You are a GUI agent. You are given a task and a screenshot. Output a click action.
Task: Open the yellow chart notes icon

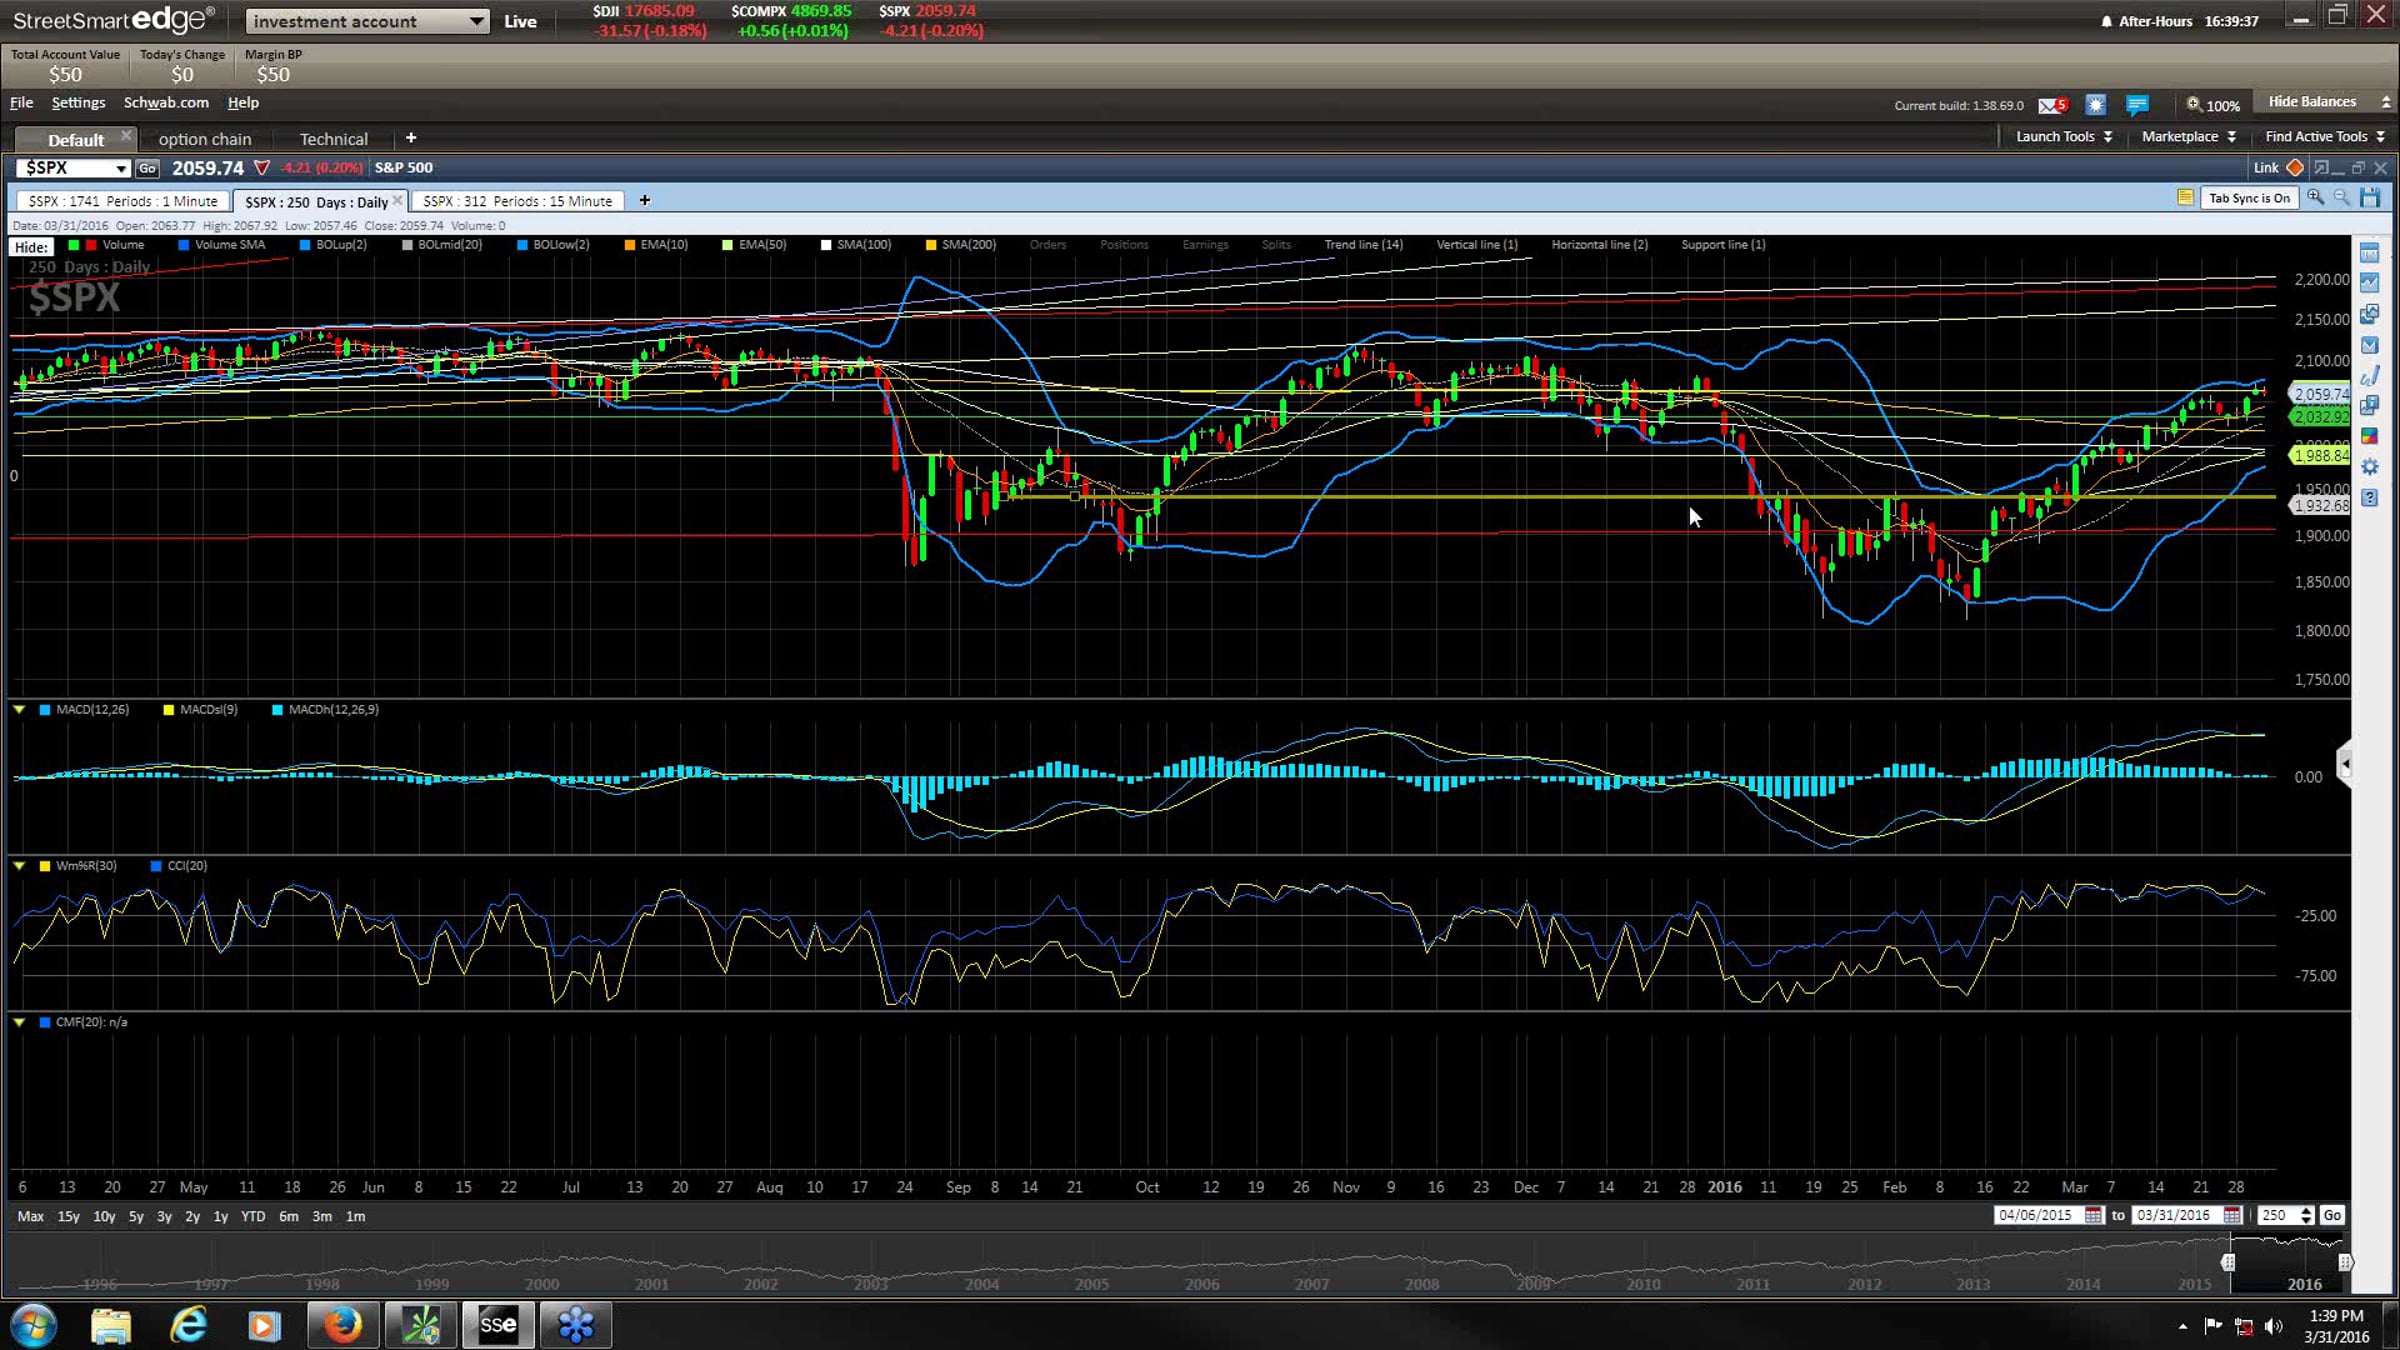tap(2185, 198)
